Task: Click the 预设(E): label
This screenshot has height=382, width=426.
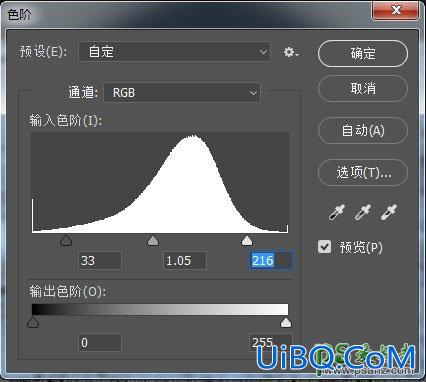Action: 43,52
